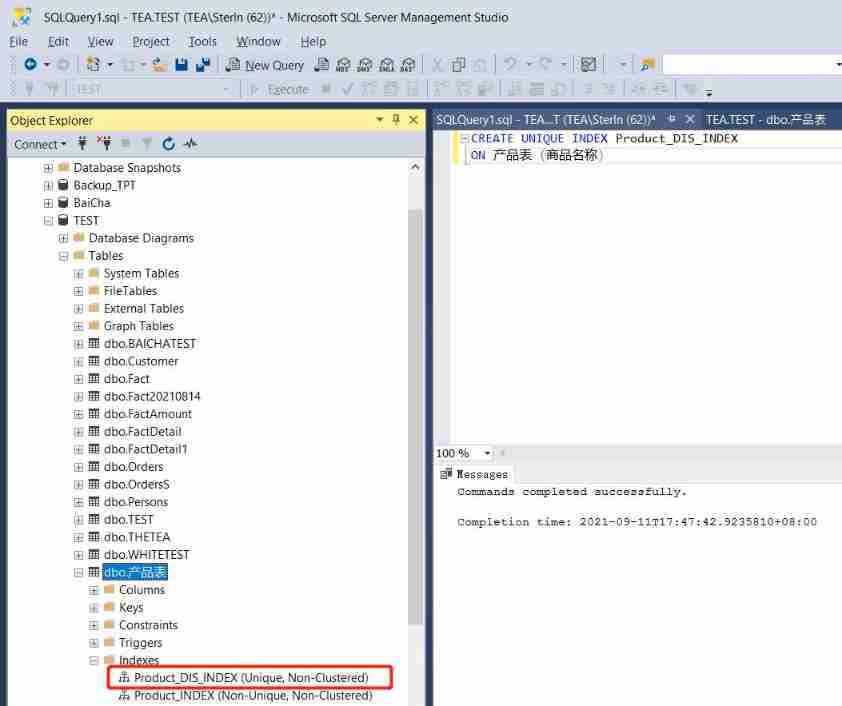Open the Tools menu

pyautogui.click(x=202, y=41)
